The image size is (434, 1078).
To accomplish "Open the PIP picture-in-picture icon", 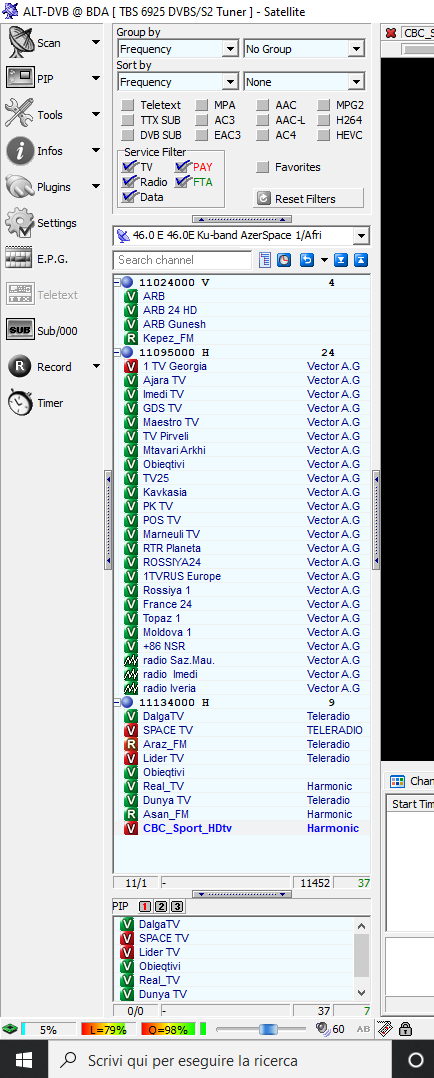I will pos(21,78).
